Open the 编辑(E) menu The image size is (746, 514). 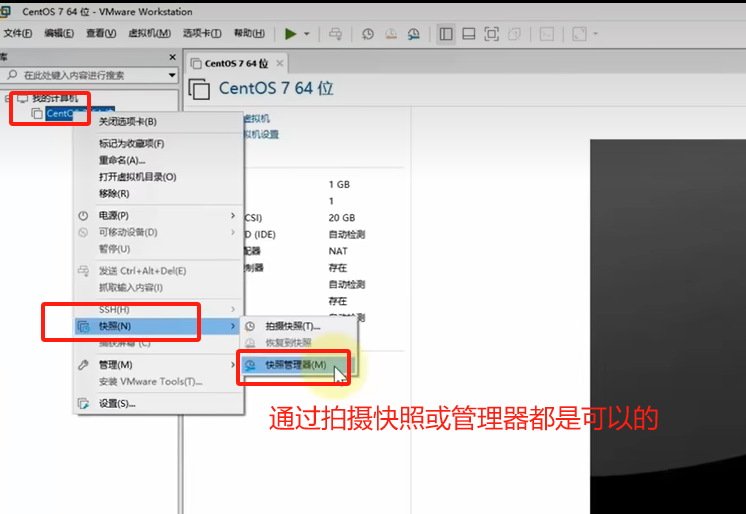coord(59,33)
